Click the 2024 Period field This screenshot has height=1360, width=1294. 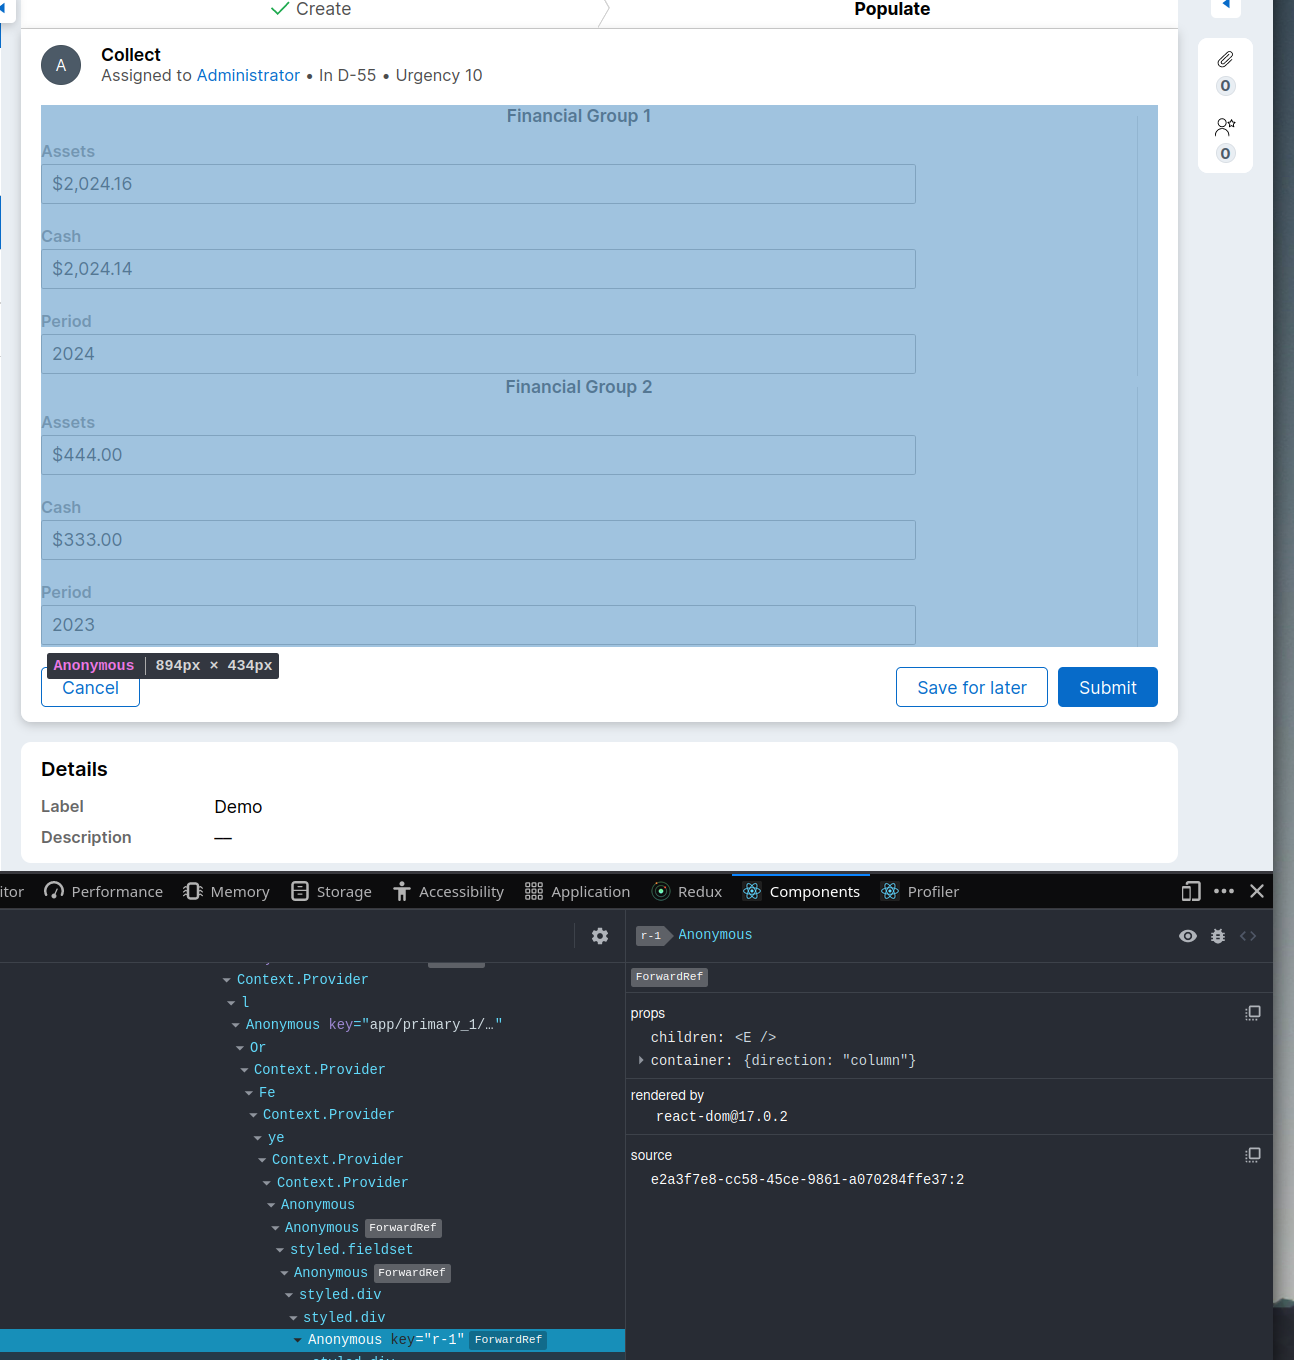[478, 354]
